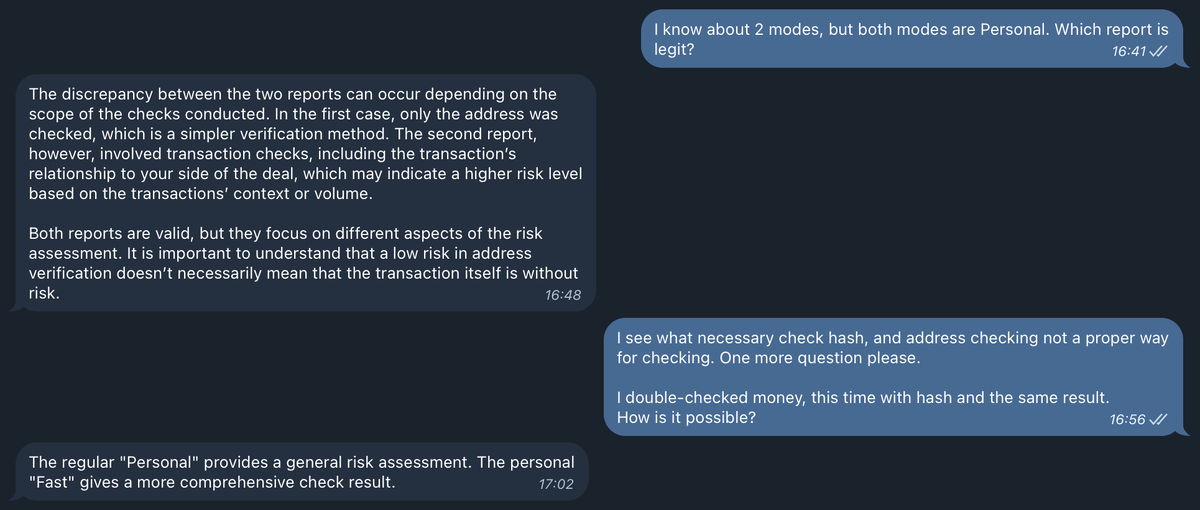Click the 17:02 message timestamp
The height and width of the screenshot is (510, 1200).
pyautogui.click(x=555, y=485)
